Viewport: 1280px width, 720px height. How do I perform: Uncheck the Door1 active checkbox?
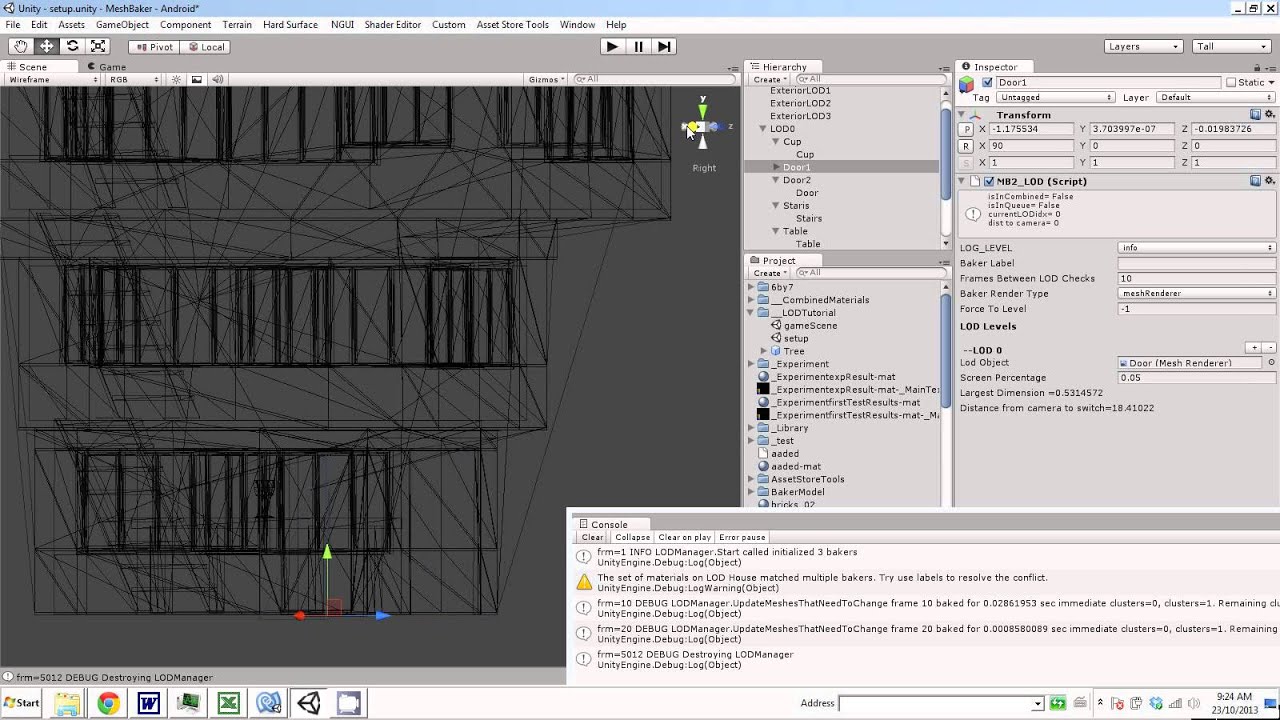(x=988, y=82)
